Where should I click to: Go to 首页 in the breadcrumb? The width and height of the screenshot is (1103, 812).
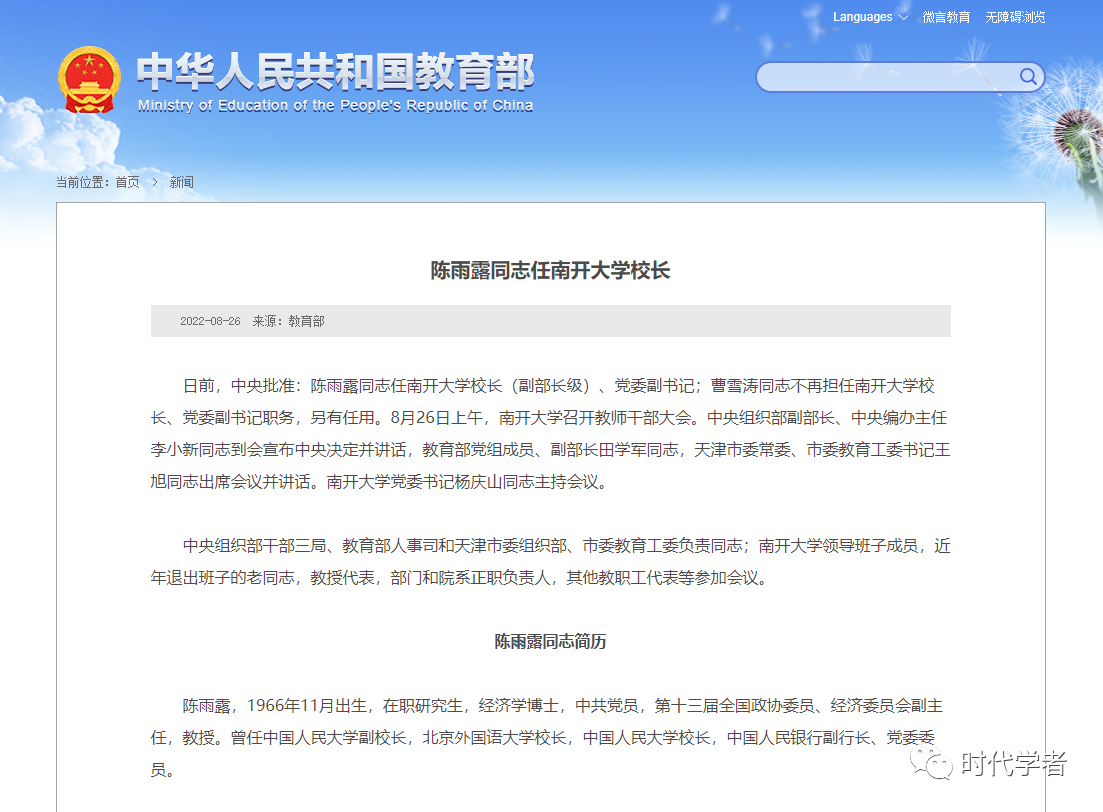127,182
